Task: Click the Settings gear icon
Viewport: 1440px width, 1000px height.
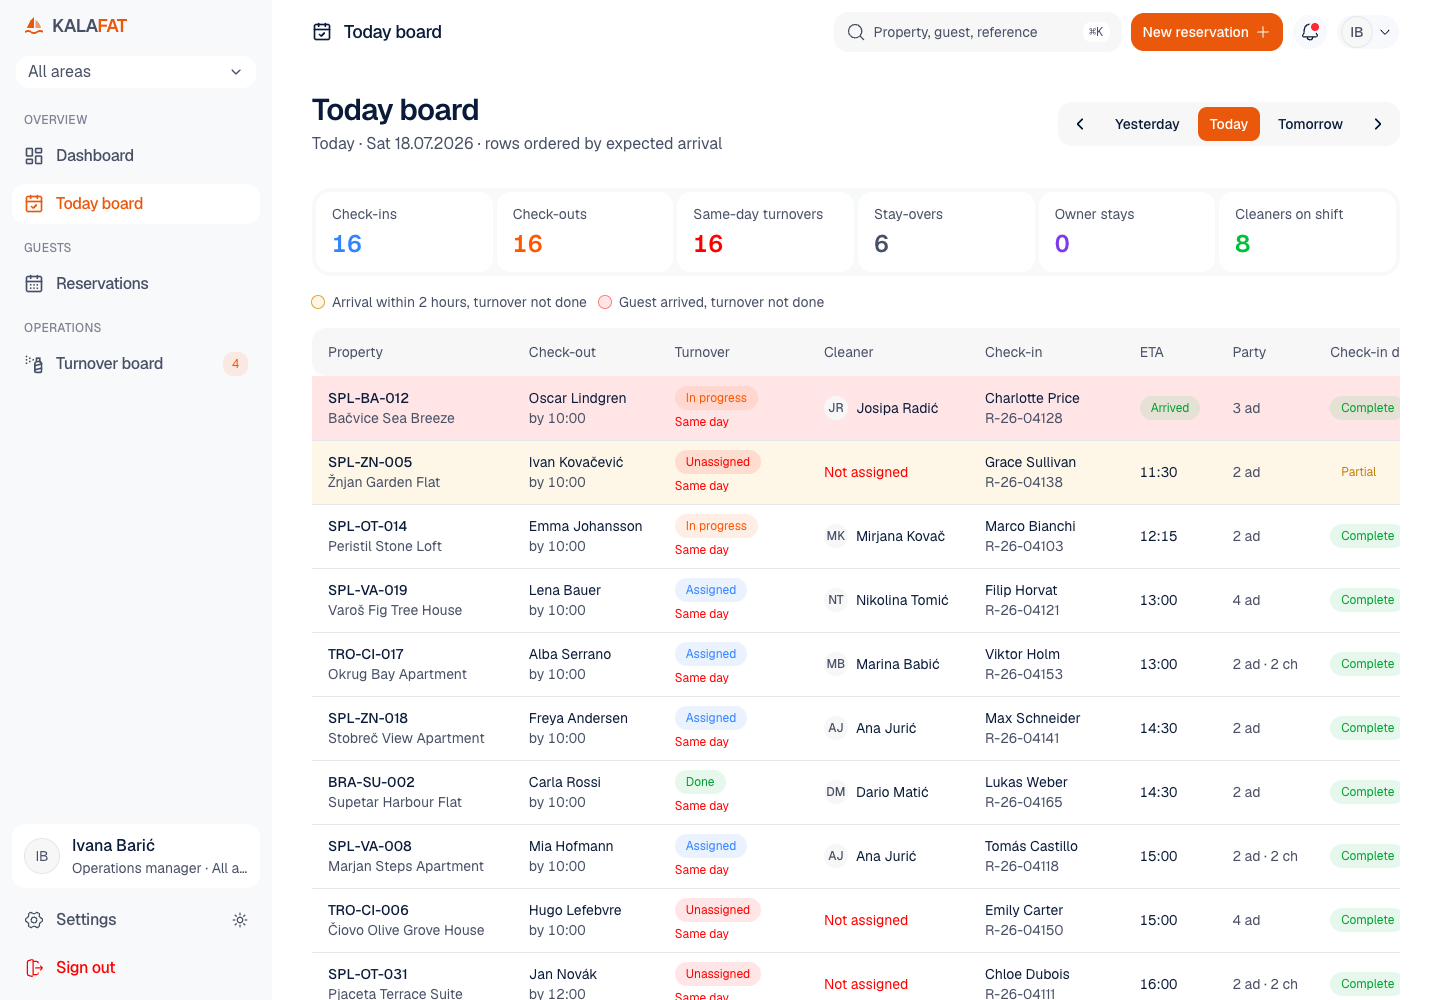Action: click(x=34, y=920)
